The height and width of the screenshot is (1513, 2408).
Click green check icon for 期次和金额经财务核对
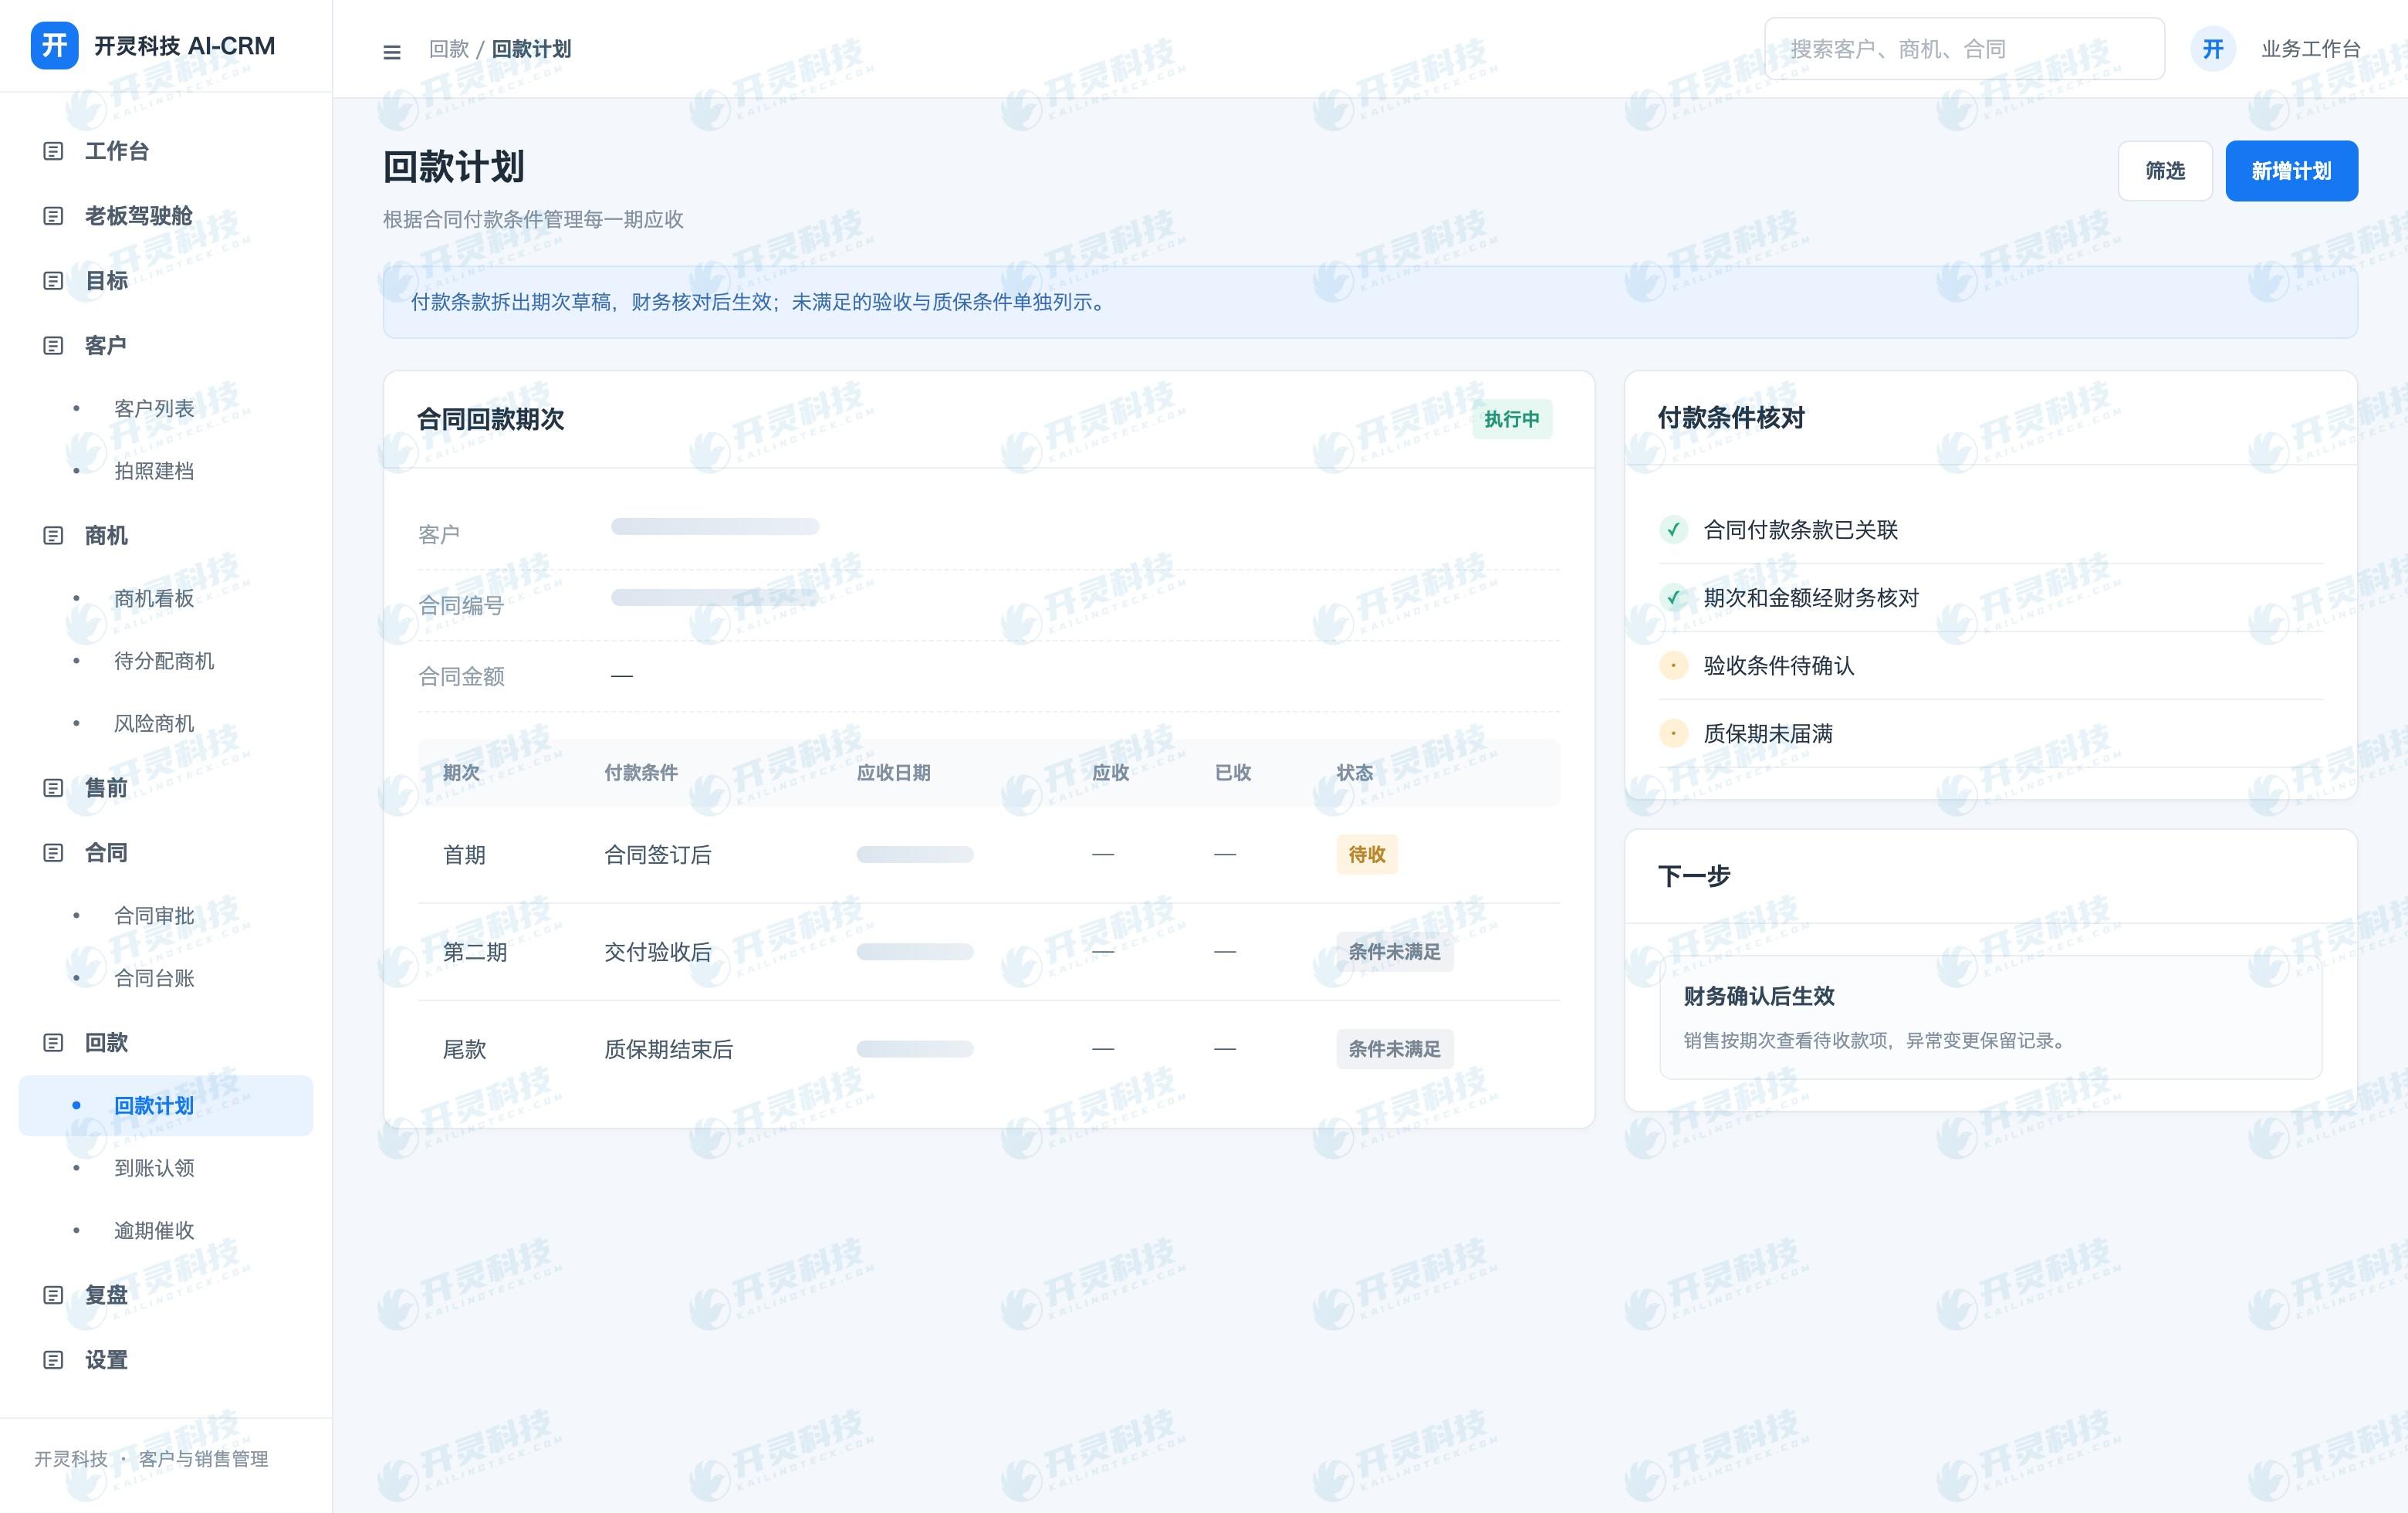(x=1673, y=598)
